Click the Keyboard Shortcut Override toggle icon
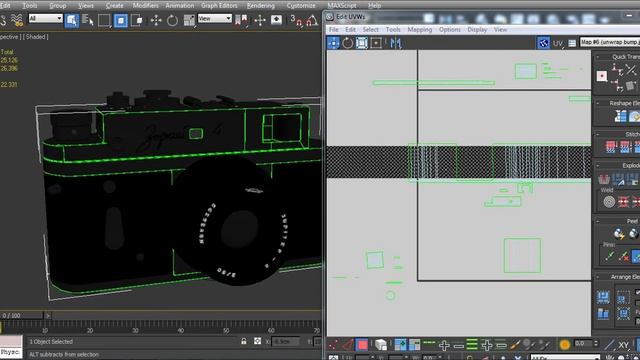This screenshot has height=360, width=640. pos(276,20)
